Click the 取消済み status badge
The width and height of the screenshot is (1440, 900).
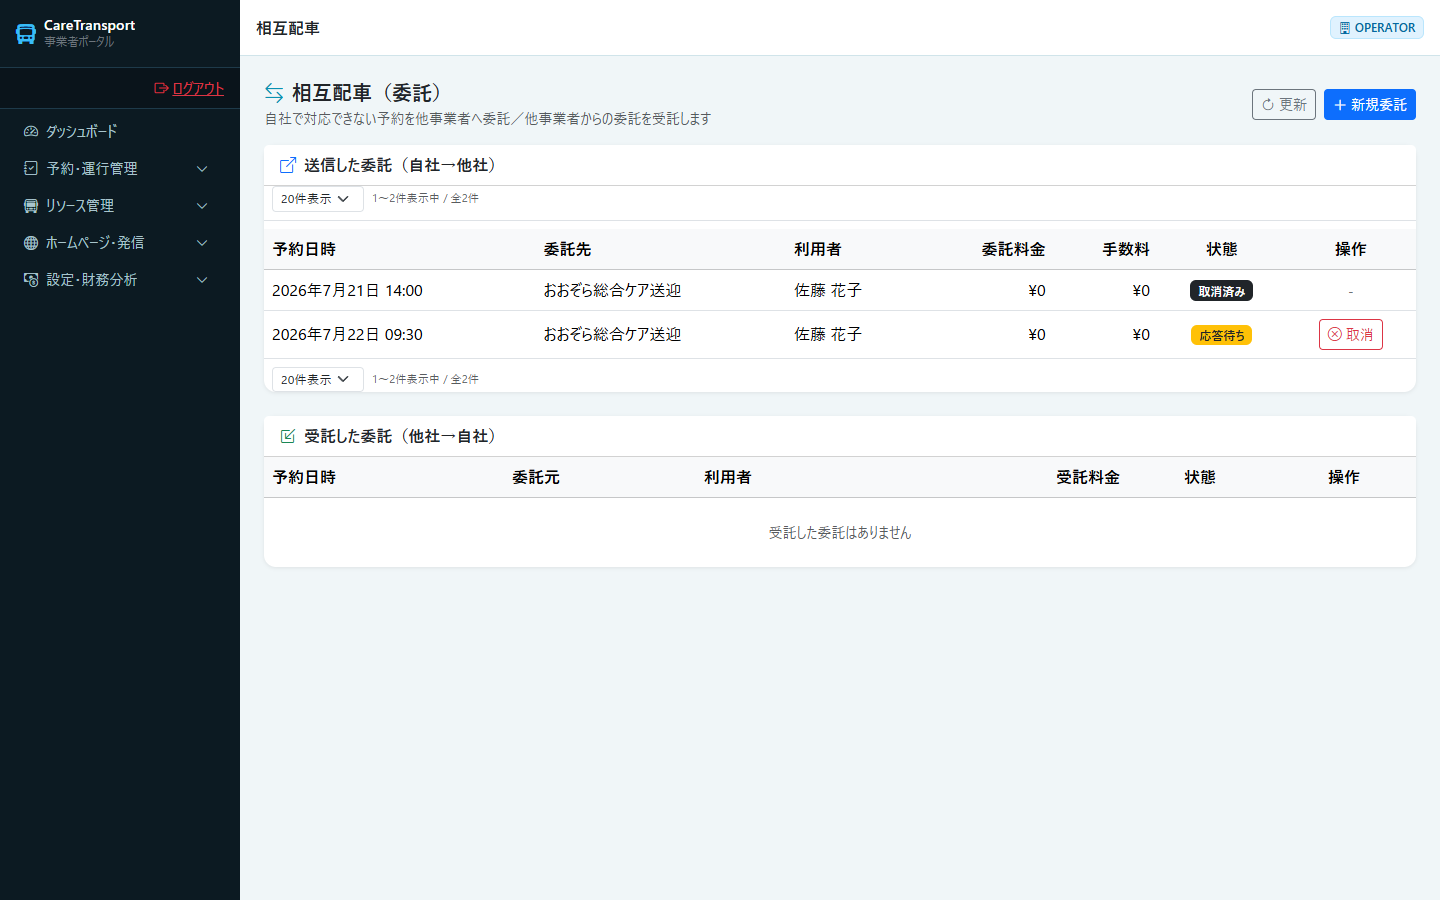click(1221, 291)
